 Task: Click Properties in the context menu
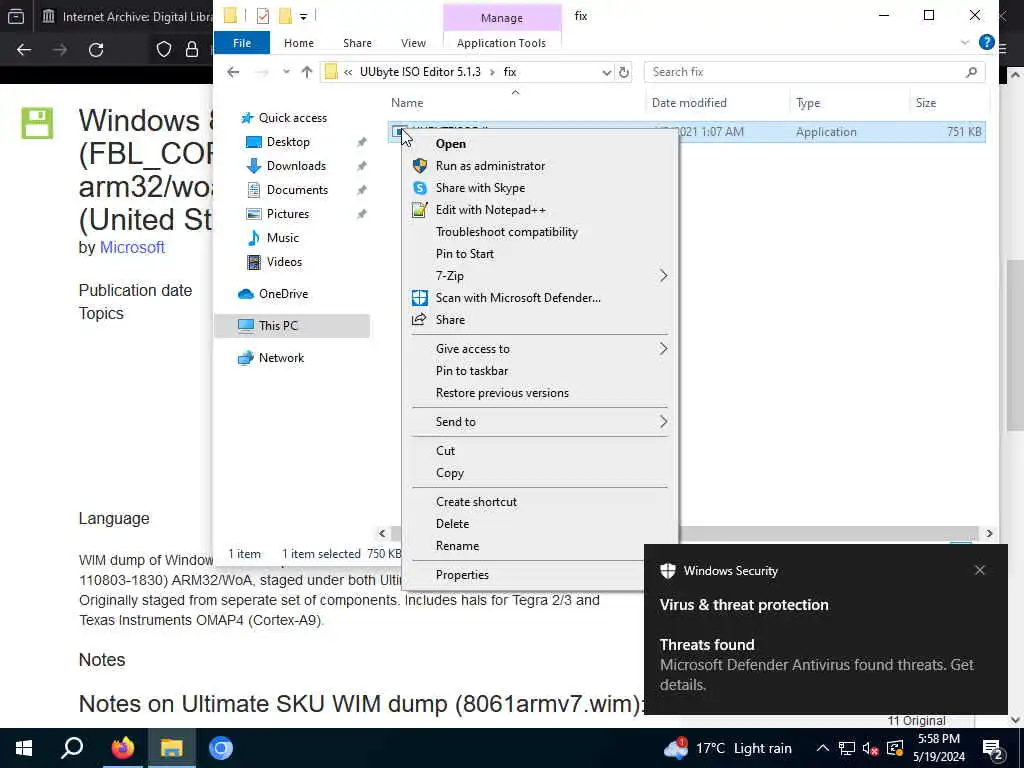tap(462, 575)
